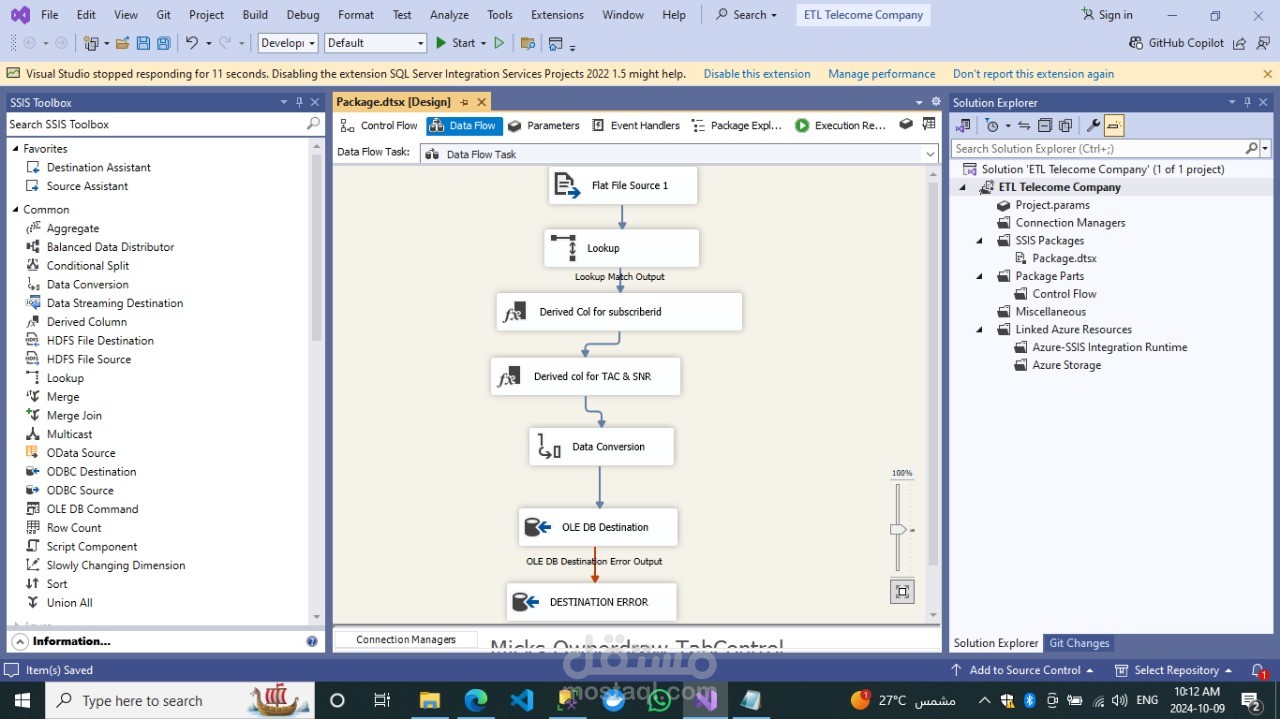Viewport: 1280px width, 719px height.
Task: Open the Extensions menu
Action: tap(557, 15)
